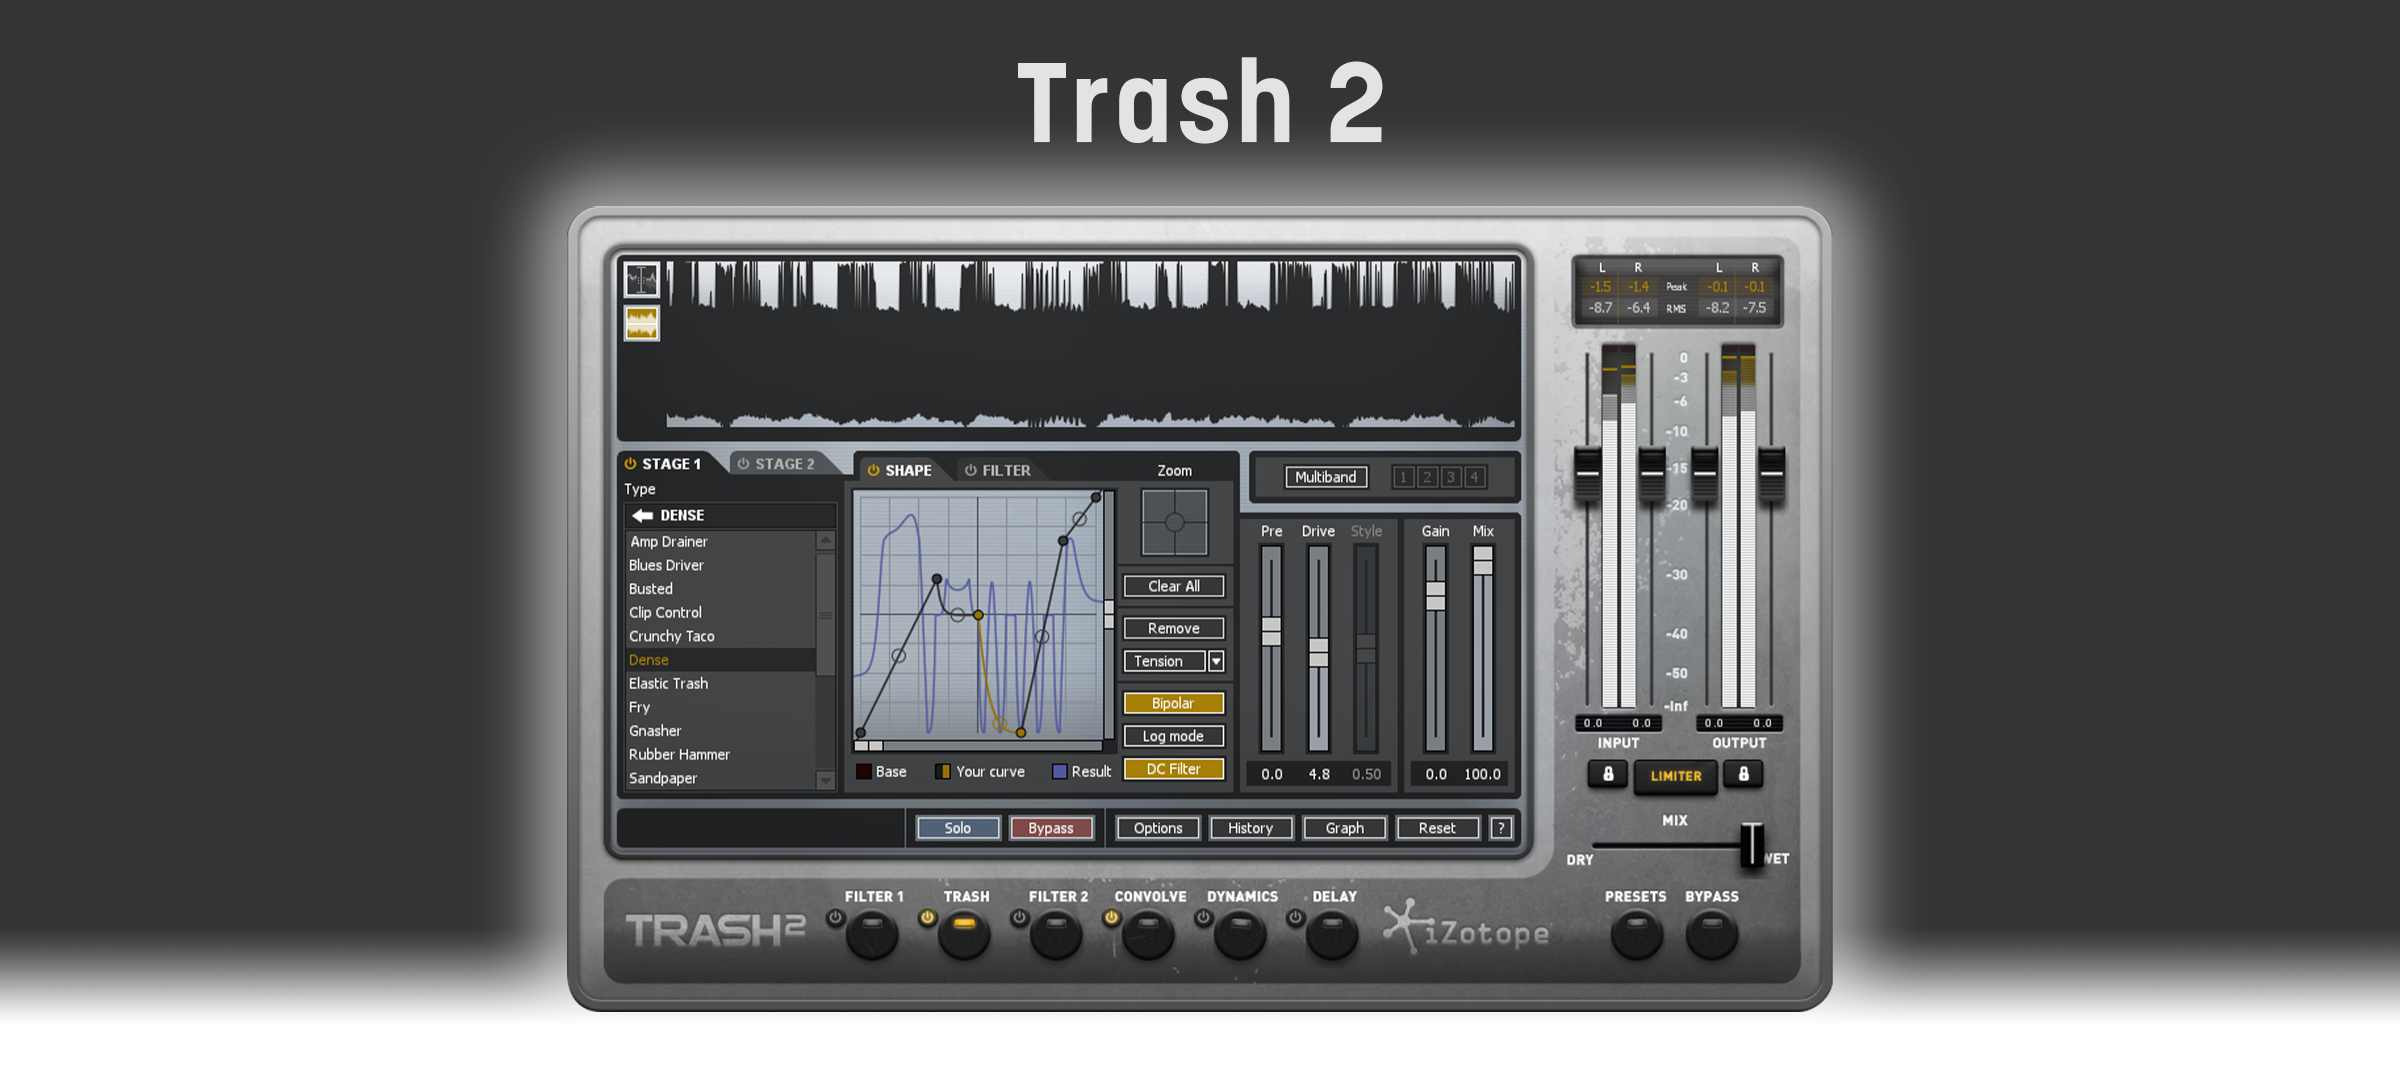
Task: Toggle Stage 2 power icon
Action: 743,464
